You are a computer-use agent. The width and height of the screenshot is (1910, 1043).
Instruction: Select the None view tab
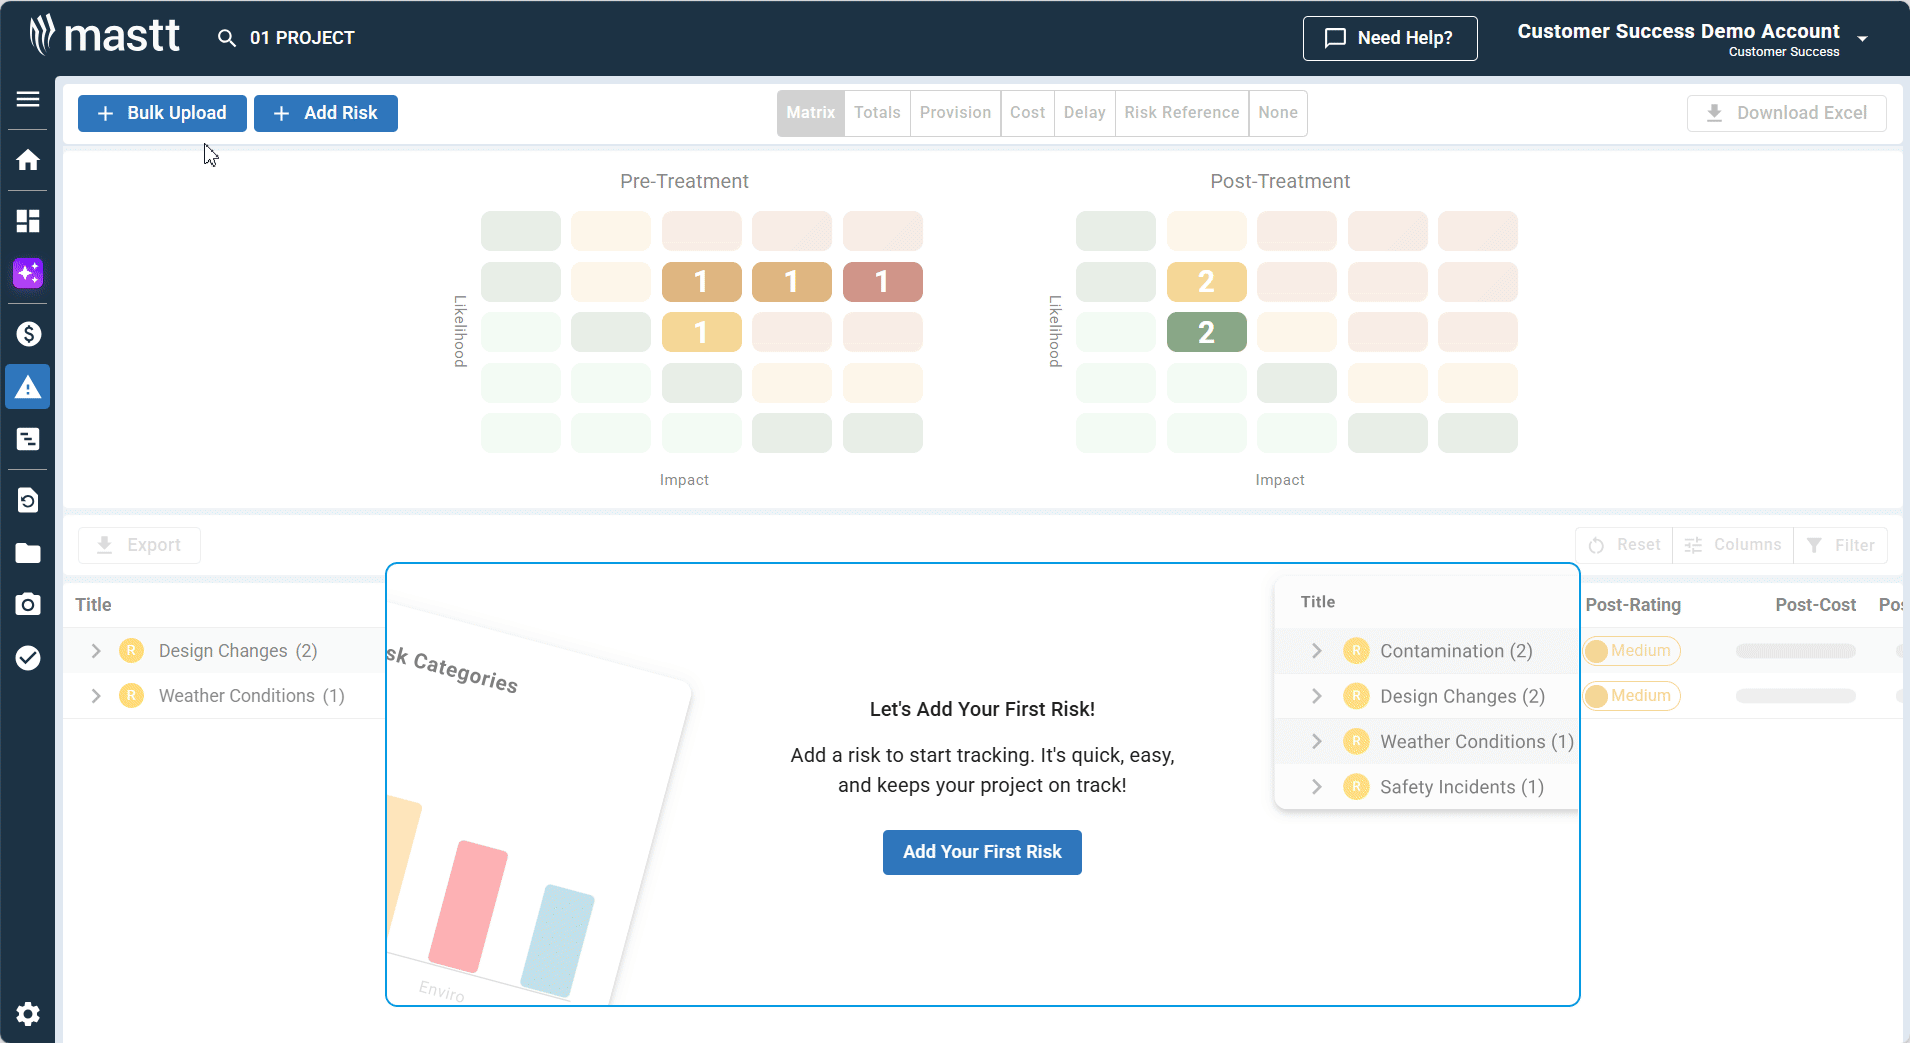[1277, 113]
